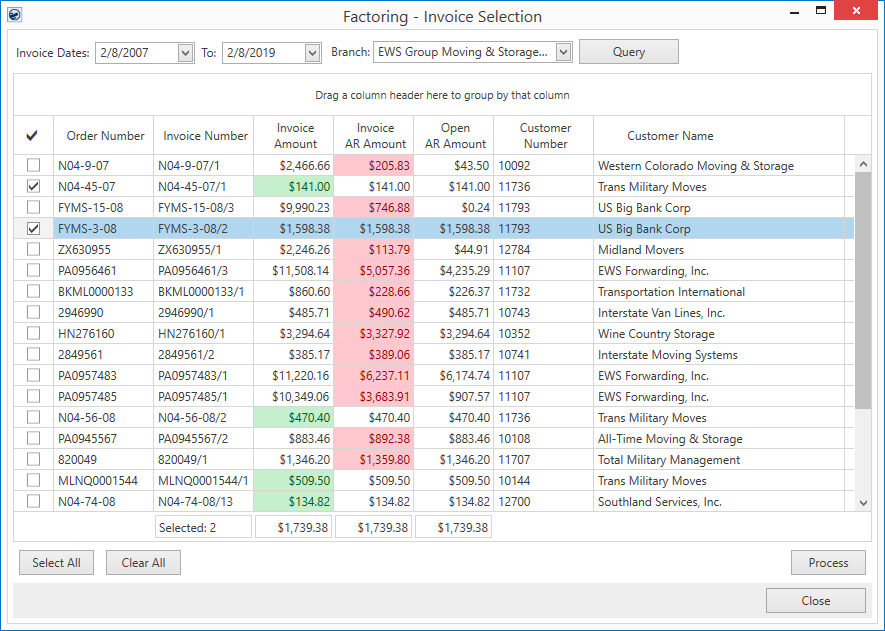Click the Invoice Number column header
885x631 pixels.
pyautogui.click(x=205, y=136)
